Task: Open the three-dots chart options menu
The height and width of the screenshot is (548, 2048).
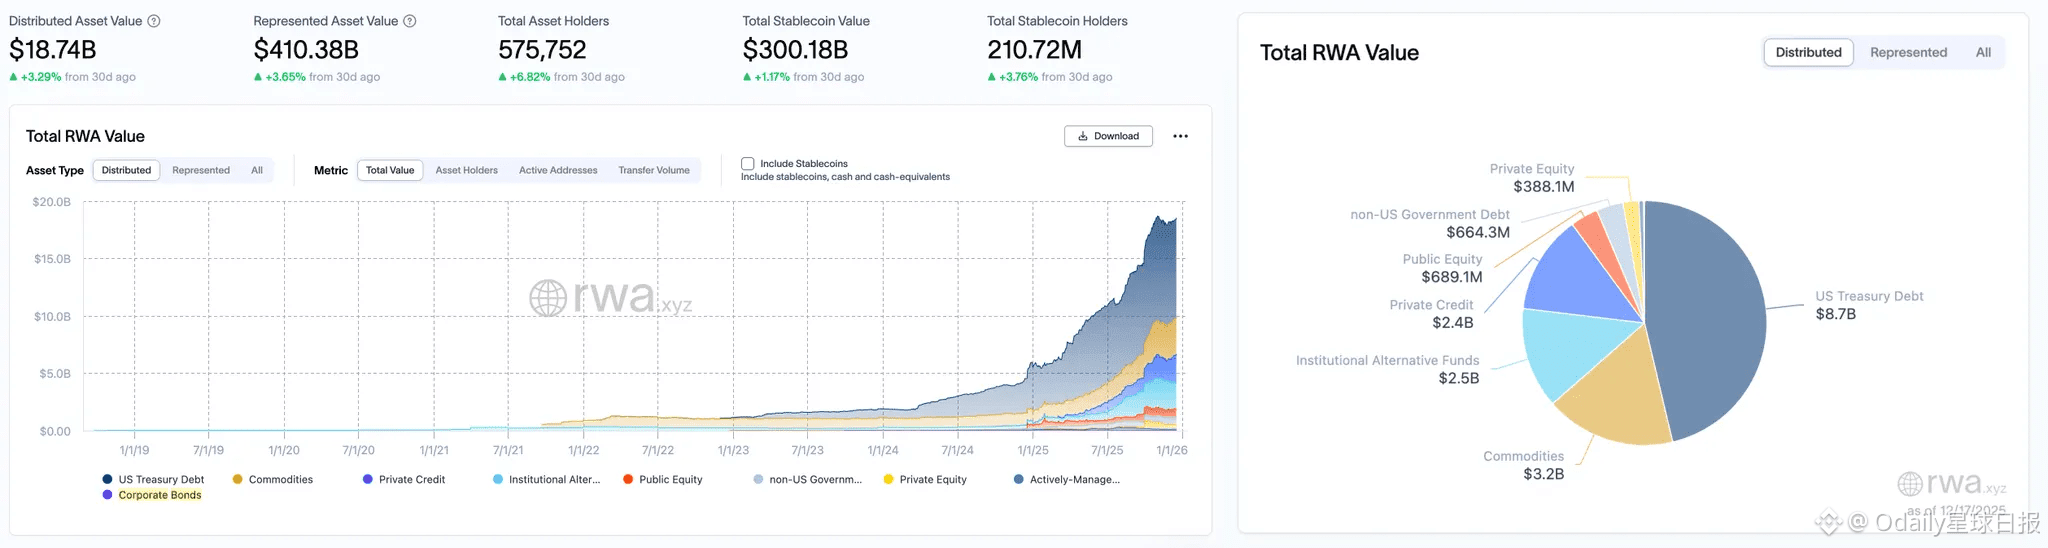Action: (1180, 136)
